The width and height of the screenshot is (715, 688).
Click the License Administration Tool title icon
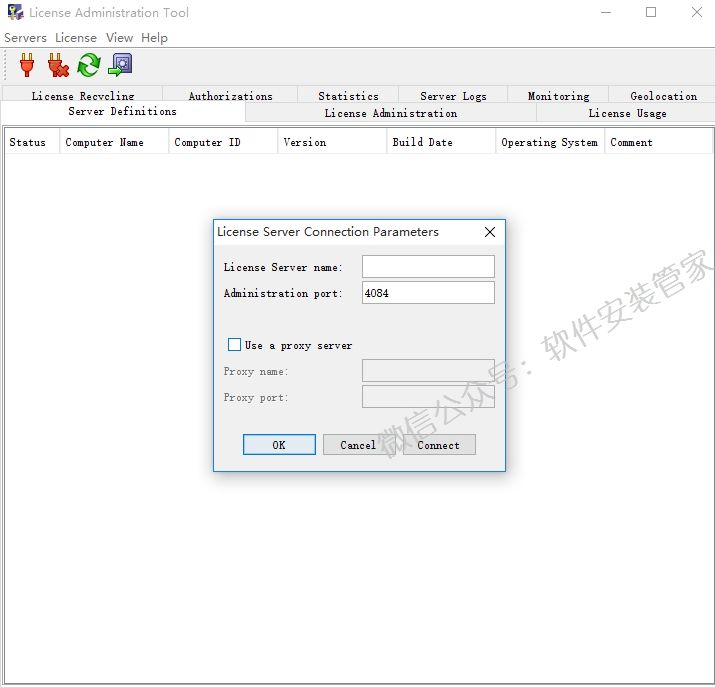(15, 13)
